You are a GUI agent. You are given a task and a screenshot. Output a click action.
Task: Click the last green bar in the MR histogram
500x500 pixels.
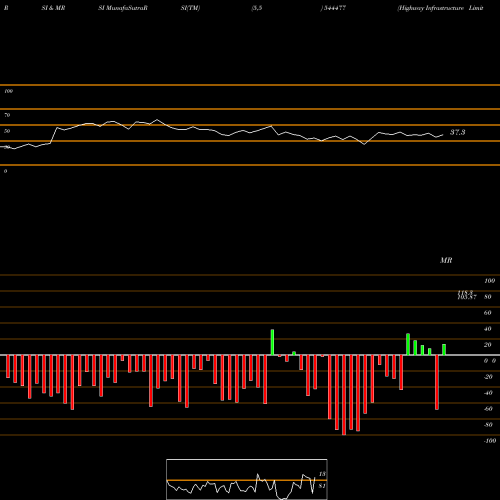444,350
